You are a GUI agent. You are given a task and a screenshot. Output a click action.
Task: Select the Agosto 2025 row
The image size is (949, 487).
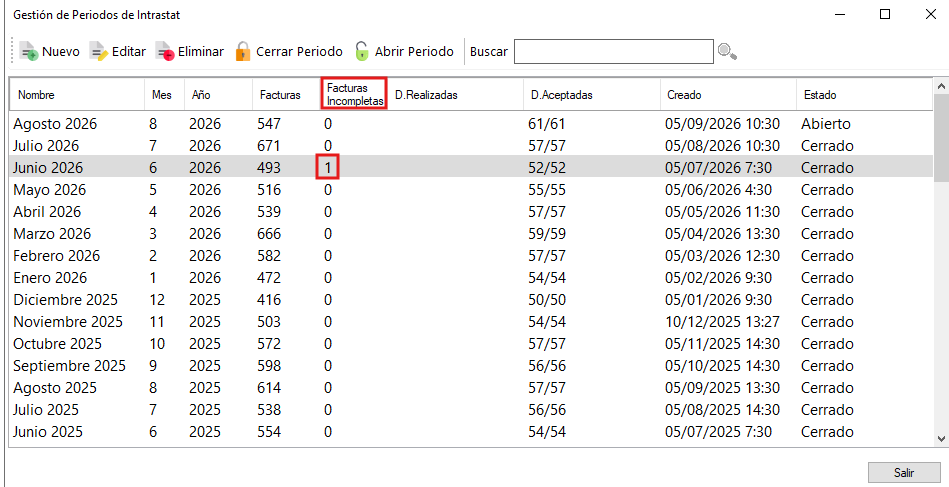471,388
